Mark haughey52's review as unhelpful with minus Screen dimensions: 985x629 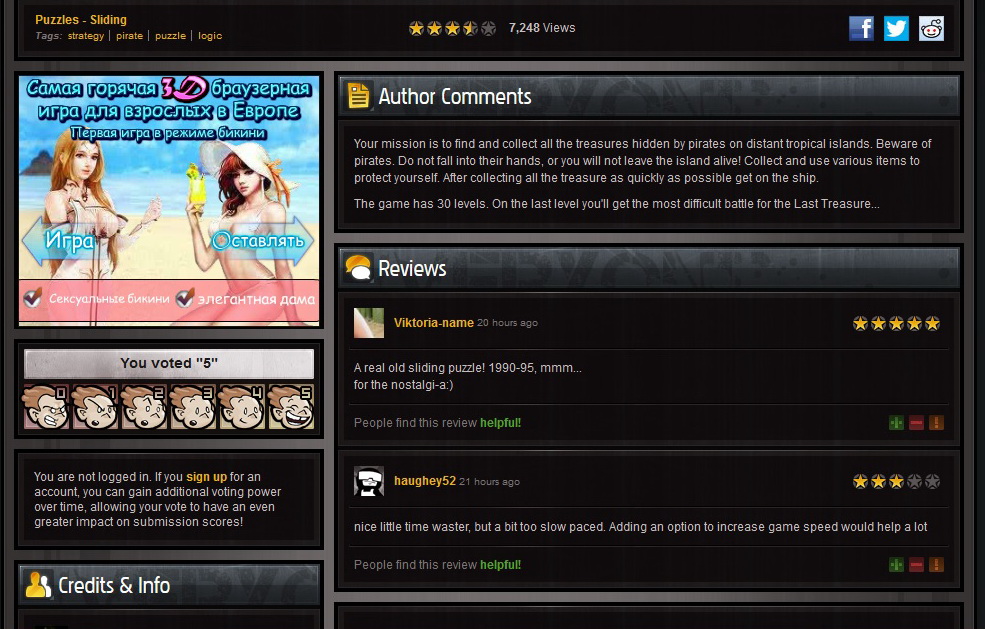(x=916, y=565)
